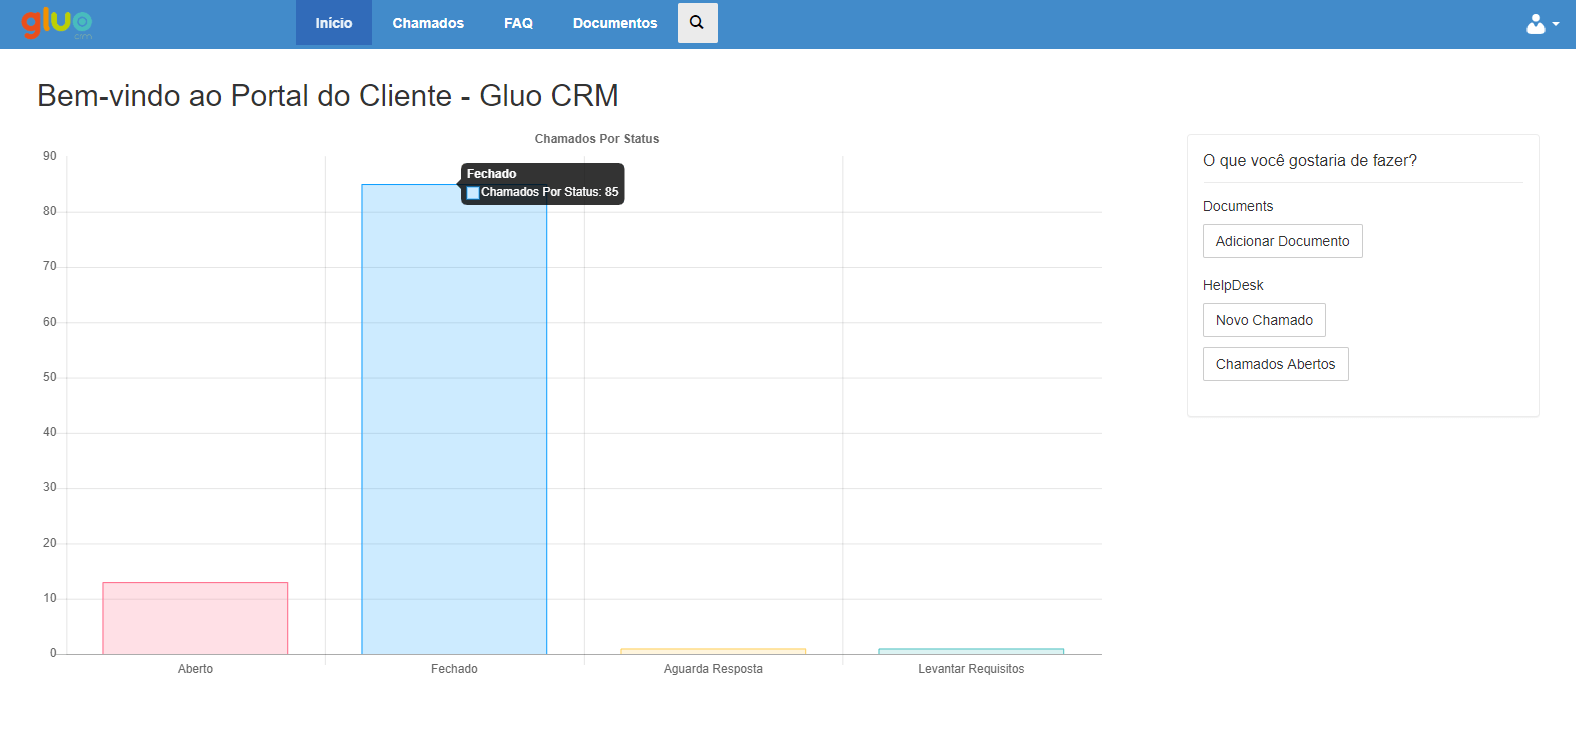Click the Adicionar Documento button
Viewport: 1576px width, 734px height.
[1282, 241]
